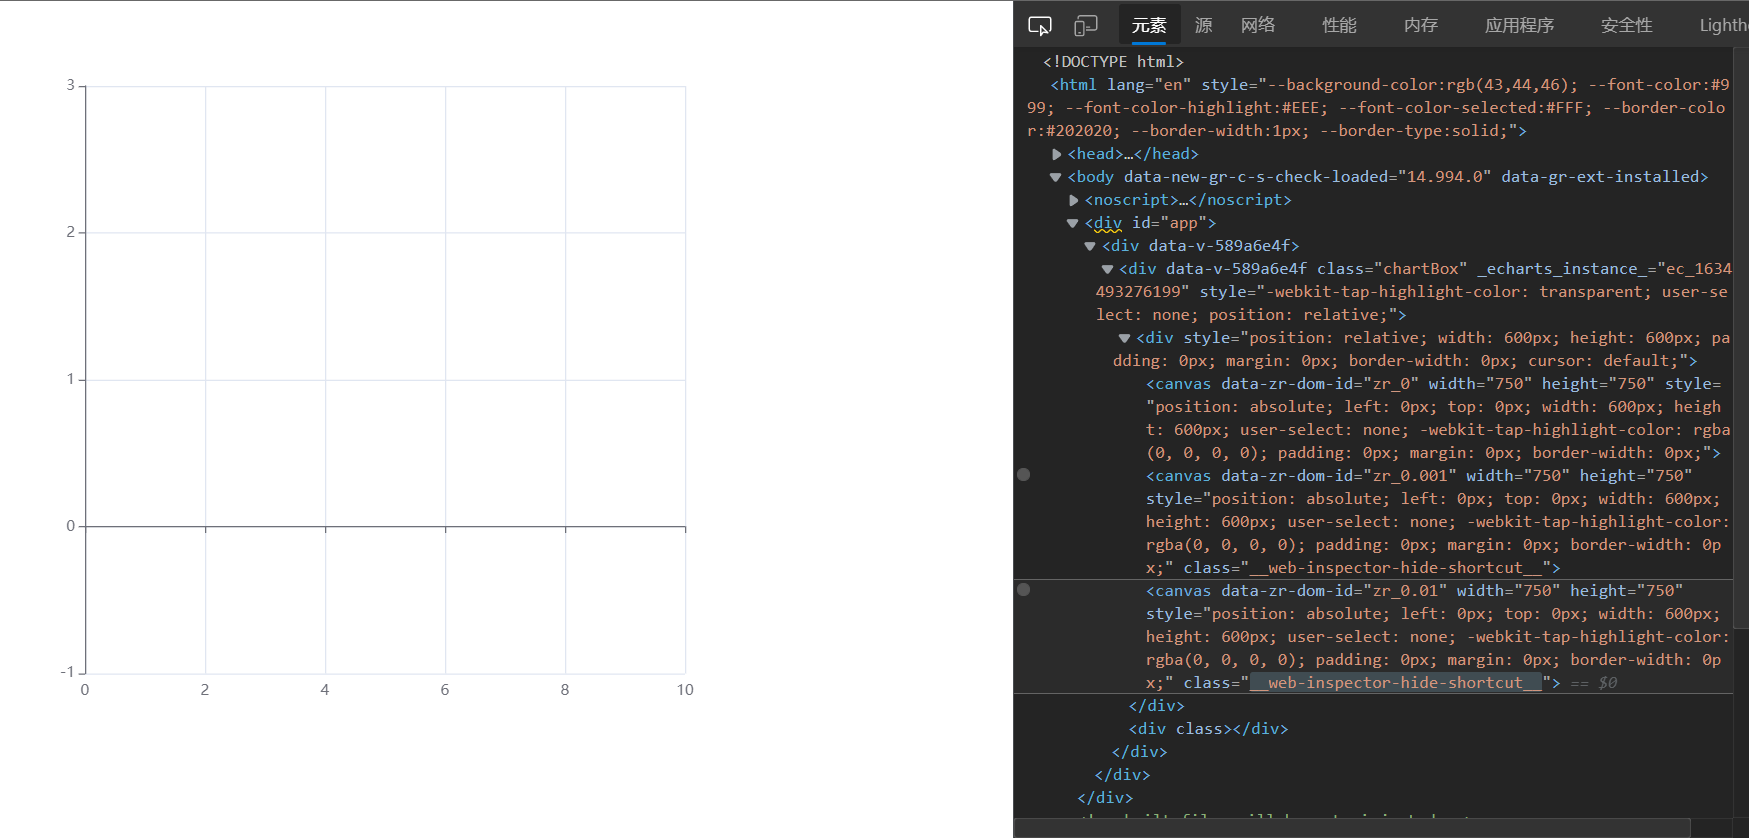Switch to the 元素 tab
The image size is (1749, 838).
point(1149,26)
